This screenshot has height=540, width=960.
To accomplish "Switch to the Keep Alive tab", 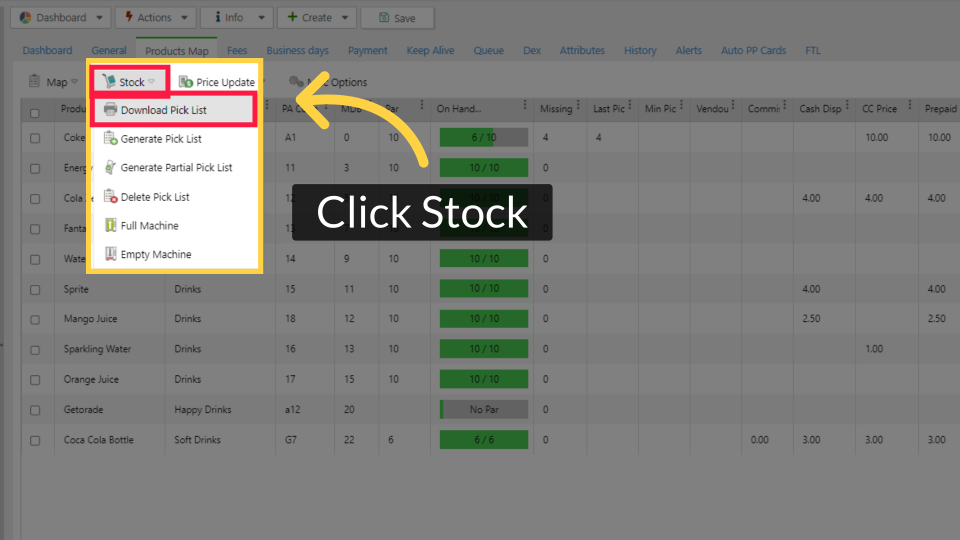I will pyautogui.click(x=430, y=50).
